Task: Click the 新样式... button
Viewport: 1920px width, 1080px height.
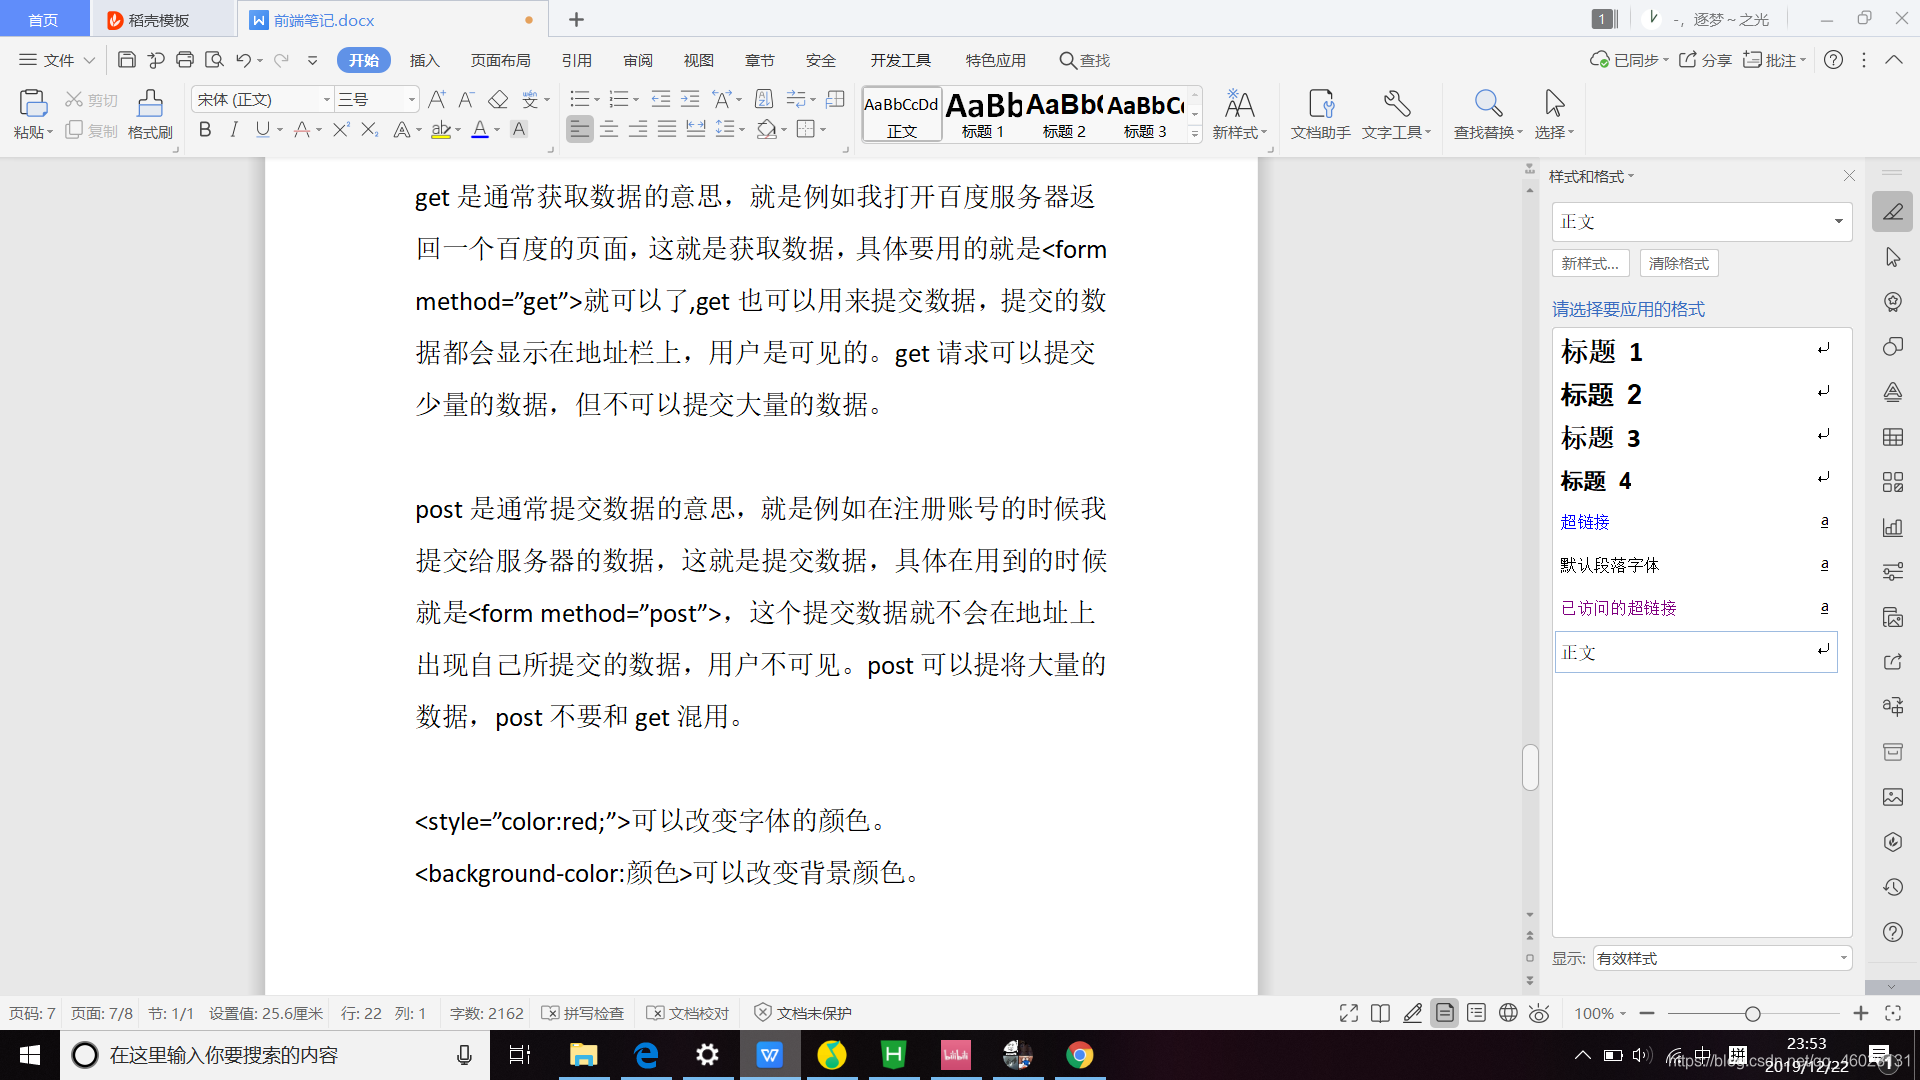Action: 1590,263
